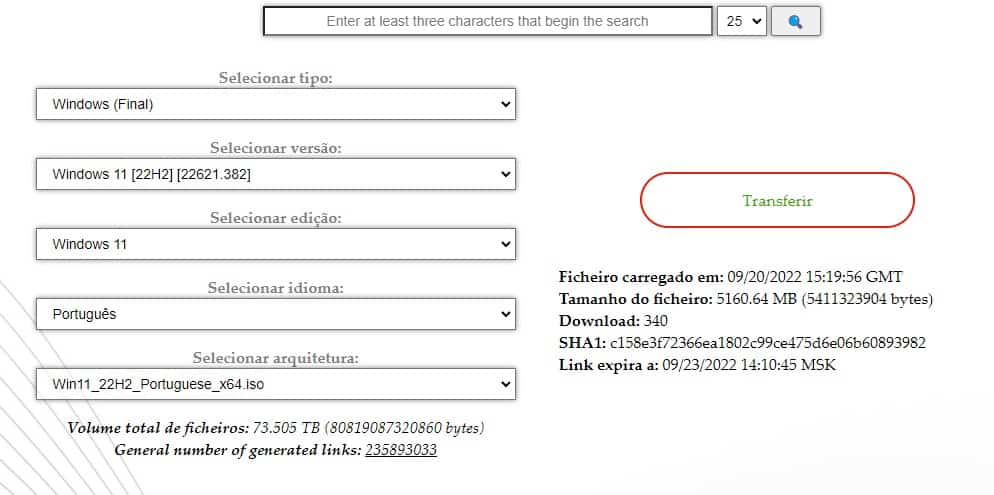Open the Selecionar arquitetura dropdown
The image size is (994, 495).
click(276, 384)
